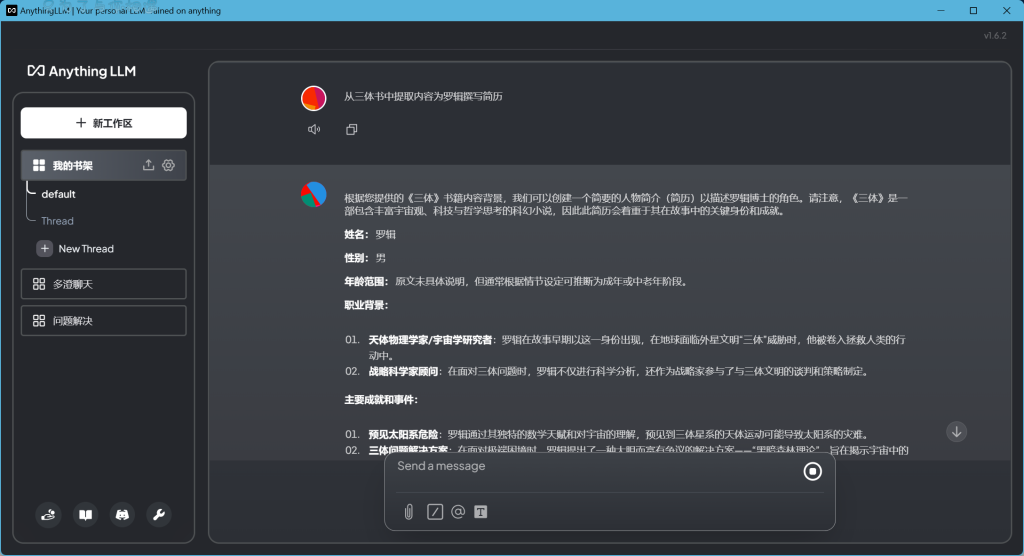Open the documentation book icon
This screenshot has width=1024, height=556.
click(86, 515)
